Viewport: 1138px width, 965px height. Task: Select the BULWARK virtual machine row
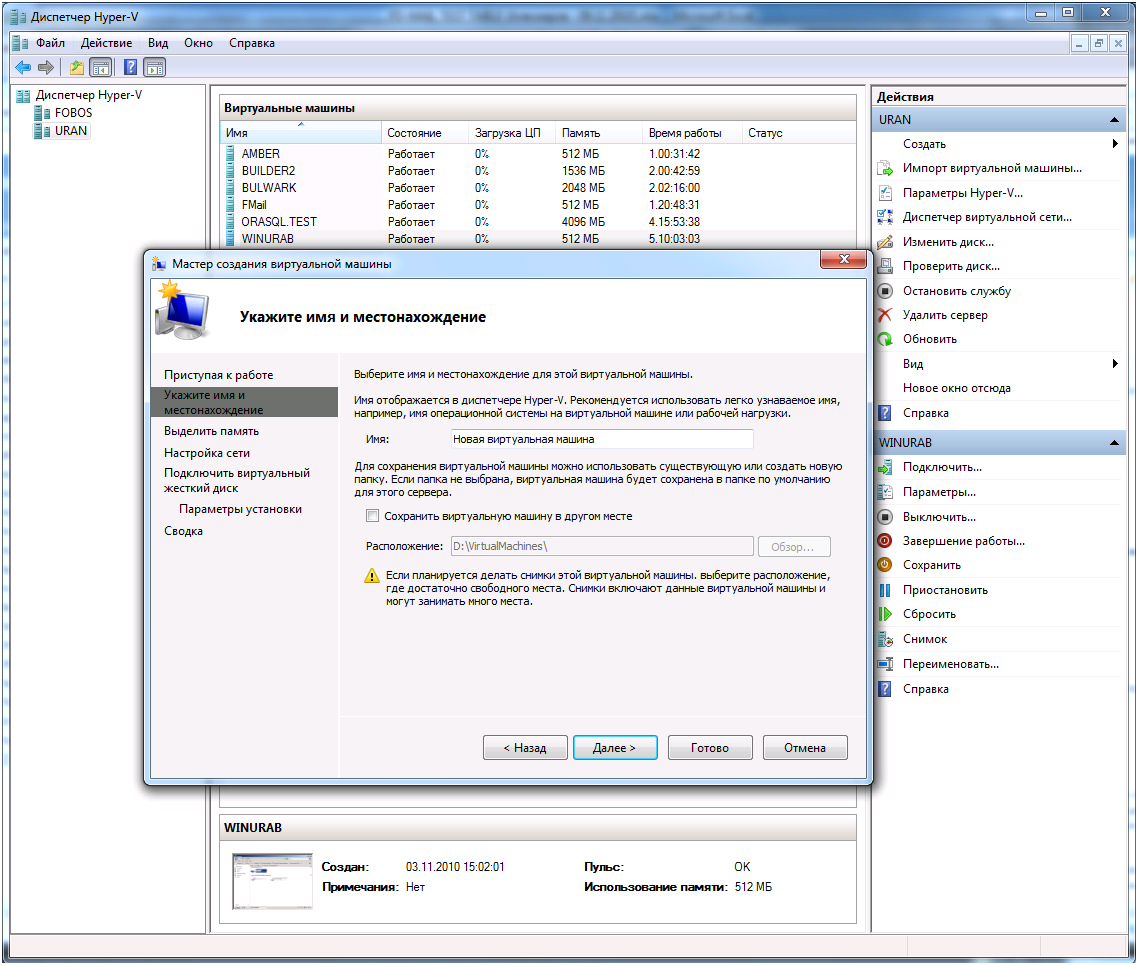coord(538,188)
